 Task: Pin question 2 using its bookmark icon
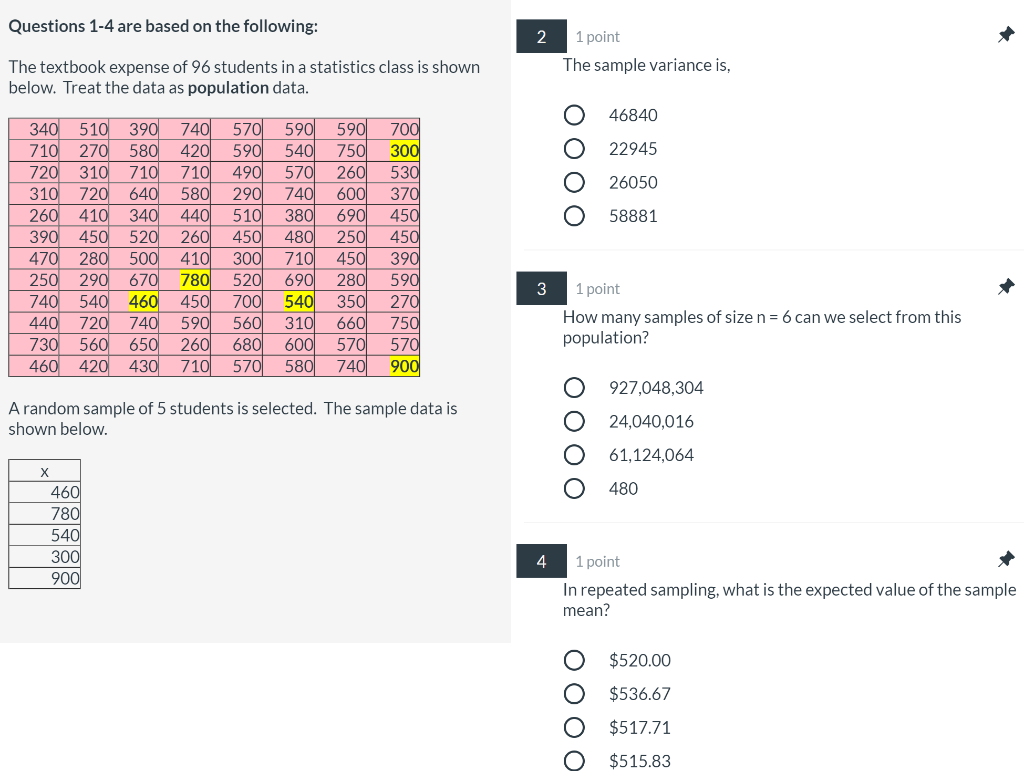[x=1007, y=33]
